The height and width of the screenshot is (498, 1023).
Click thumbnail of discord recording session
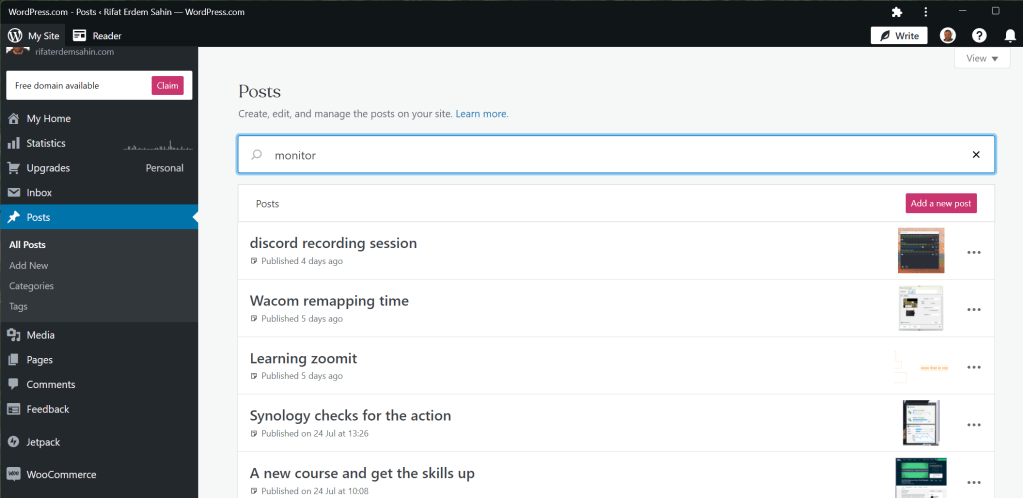pyautogui.click(x=921, y=251)
